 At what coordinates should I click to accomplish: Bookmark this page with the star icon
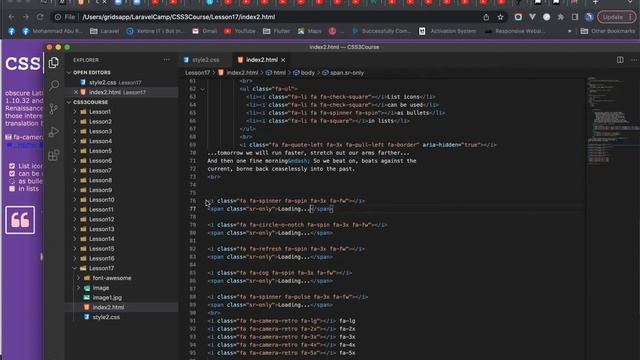point(500,17)
